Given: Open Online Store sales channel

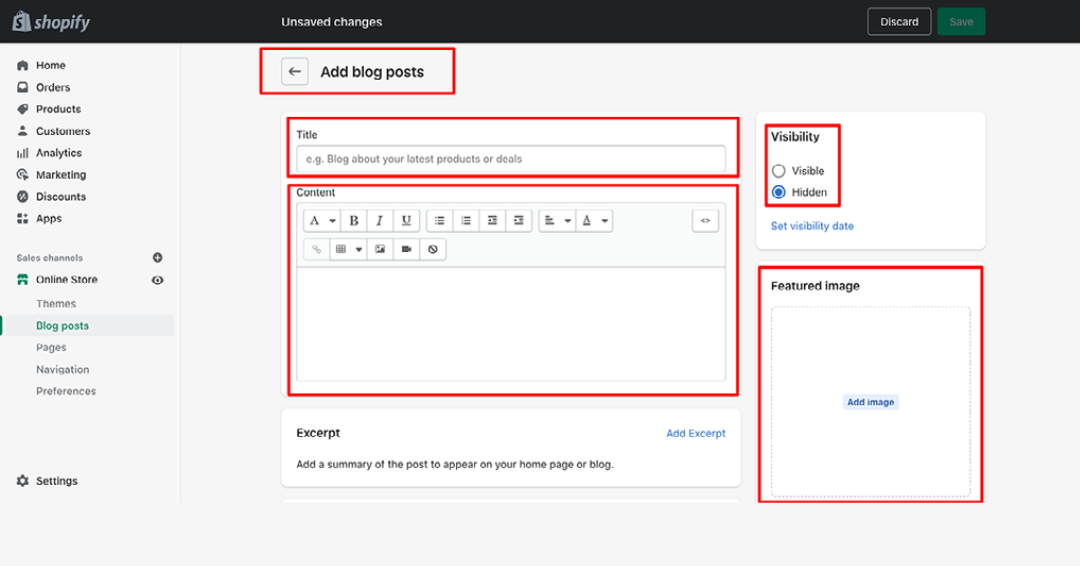Looking at the screenshot, I should click(x=66, y=280).
